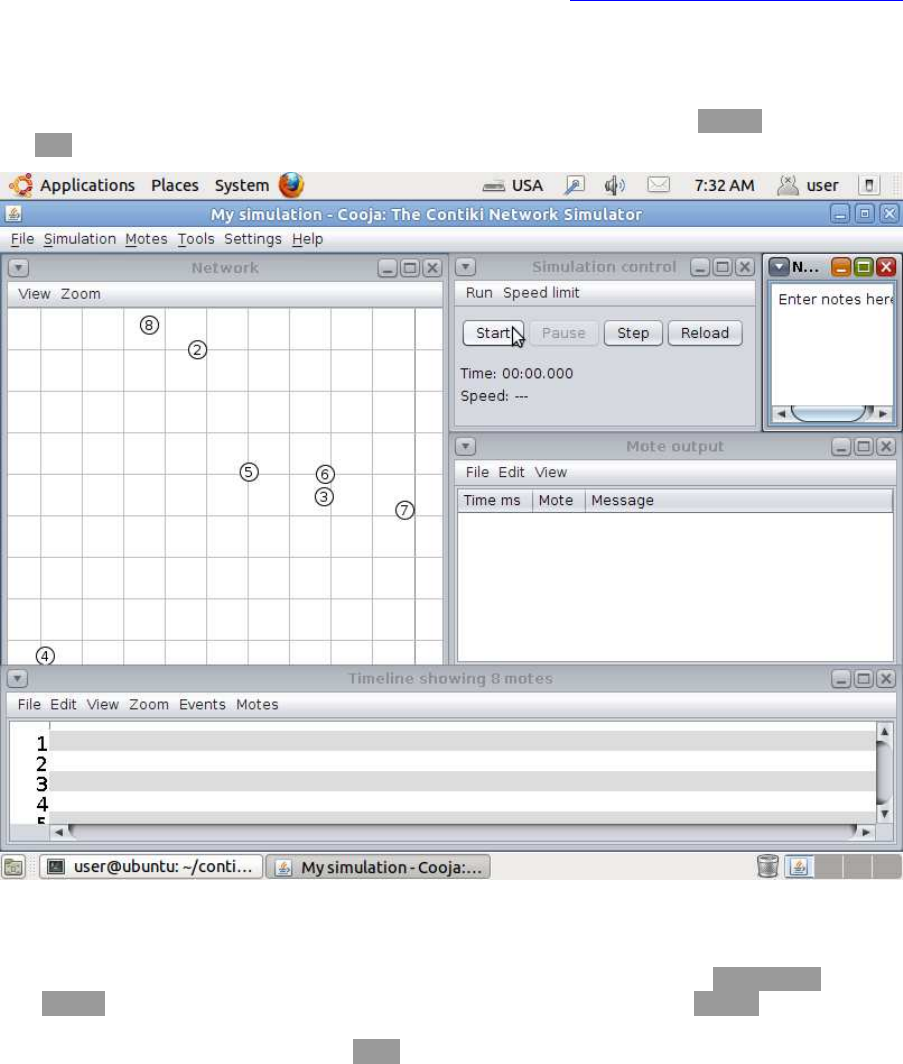
Task: Select mote 2 in the Network view
Action: pos(197,350)
